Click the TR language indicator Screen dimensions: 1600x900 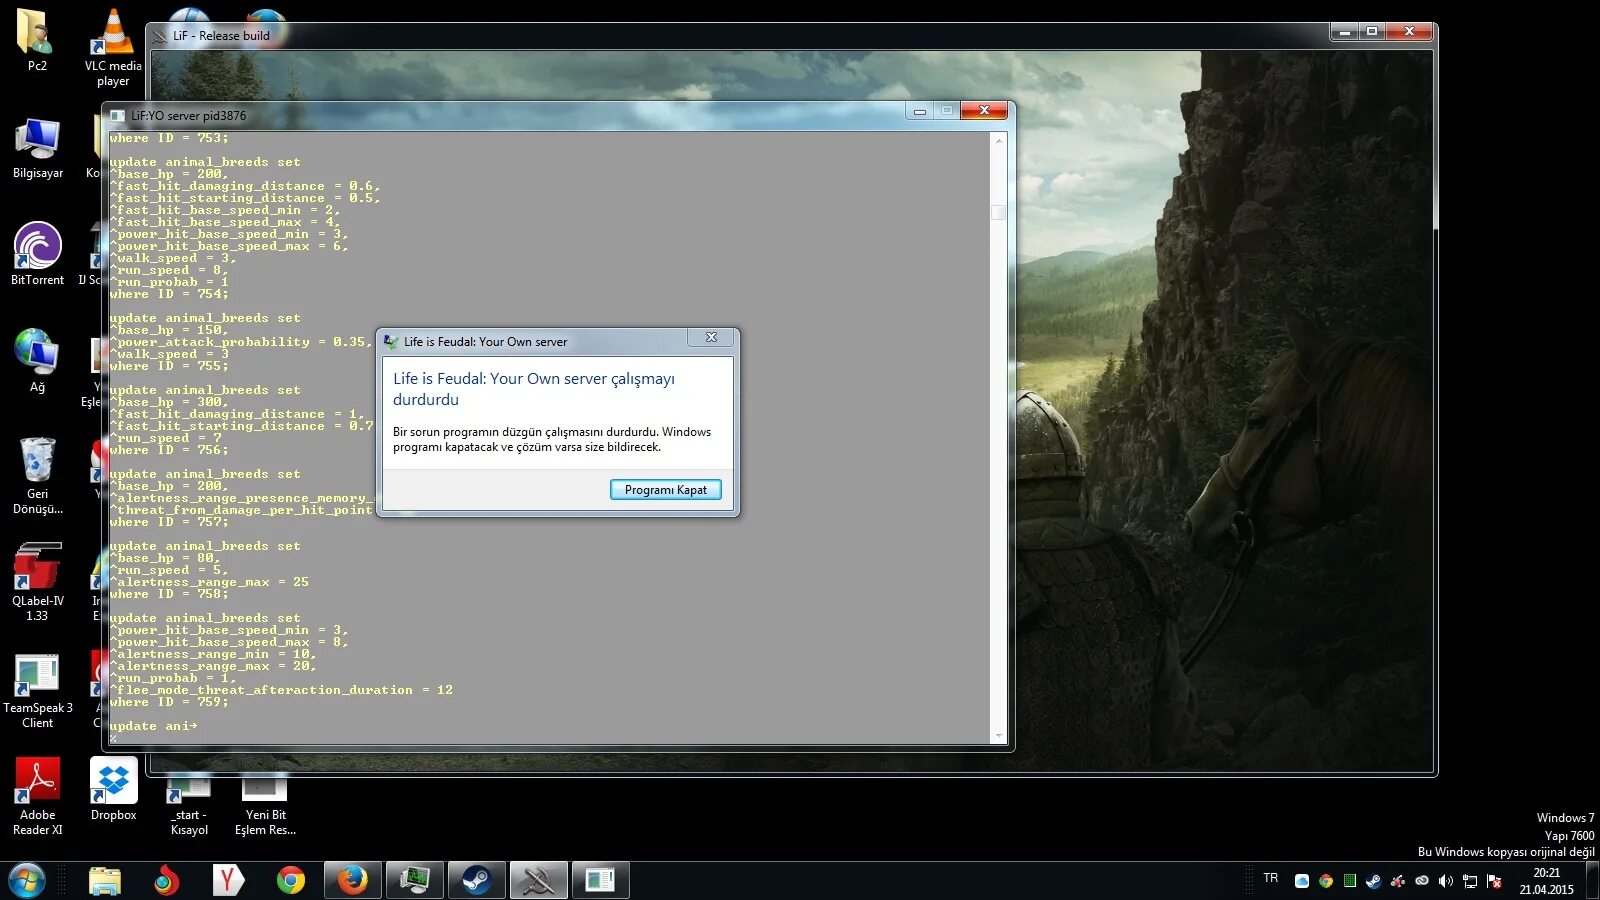tap(1270, 878)
